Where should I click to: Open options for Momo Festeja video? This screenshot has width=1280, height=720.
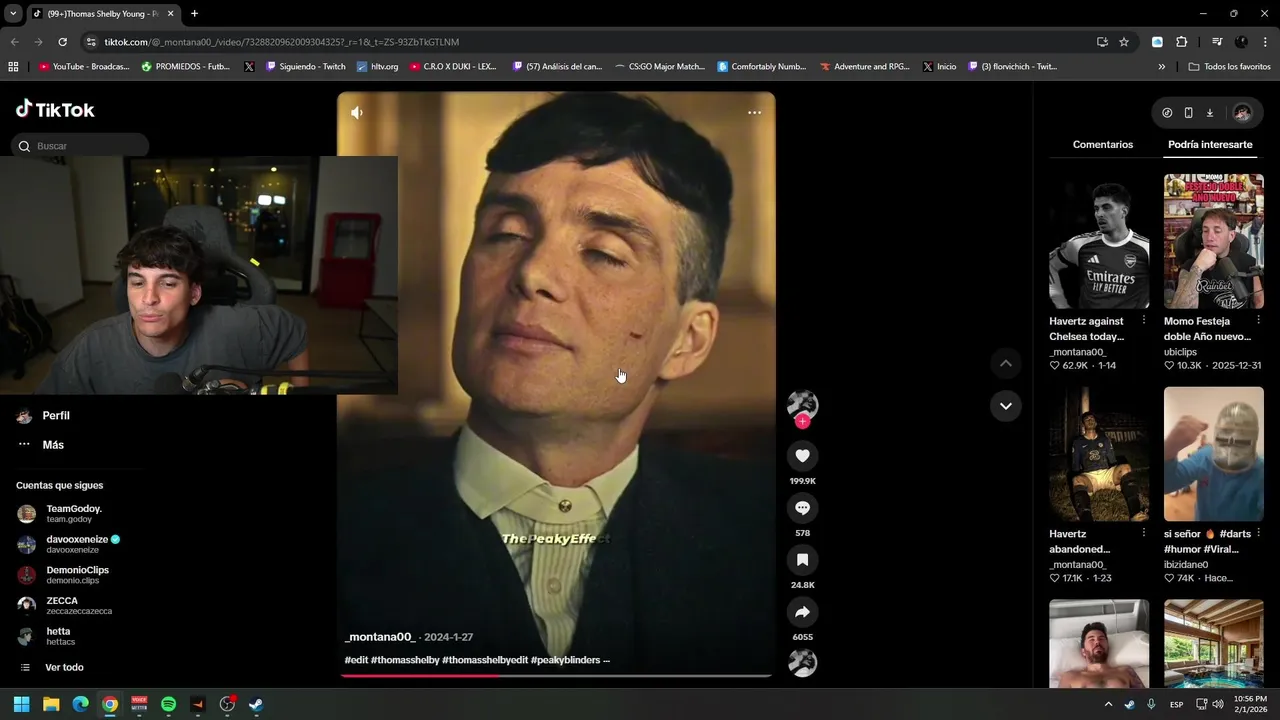tap(1258, 321)
